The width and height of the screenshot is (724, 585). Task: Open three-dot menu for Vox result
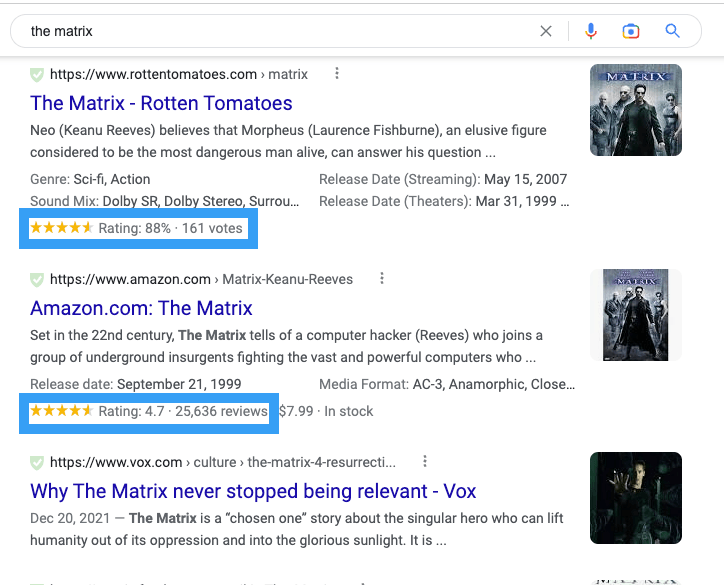pyautogui.click(x=425, y=461)
